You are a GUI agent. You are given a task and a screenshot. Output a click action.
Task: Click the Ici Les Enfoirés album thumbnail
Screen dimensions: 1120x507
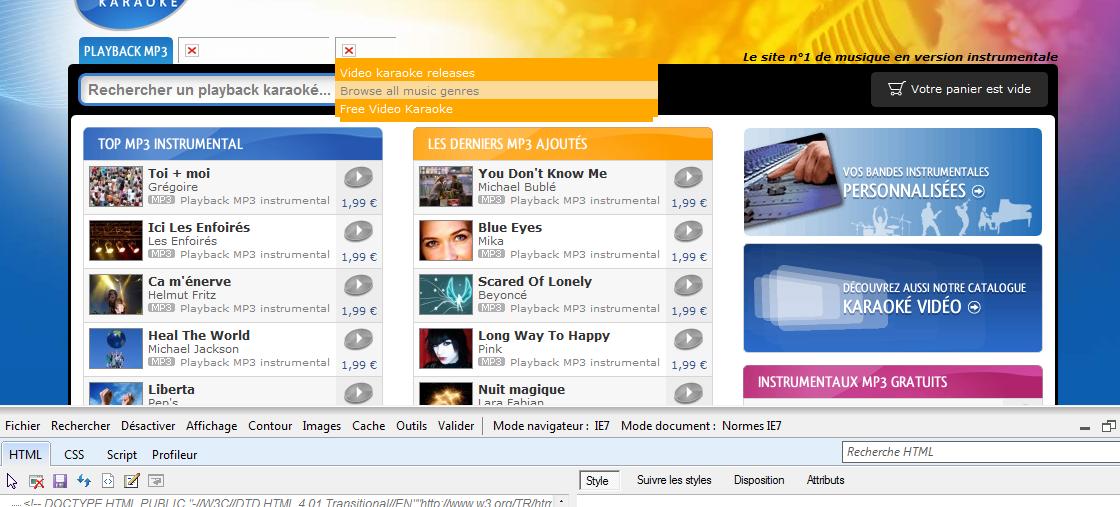(x=116, y=241)
